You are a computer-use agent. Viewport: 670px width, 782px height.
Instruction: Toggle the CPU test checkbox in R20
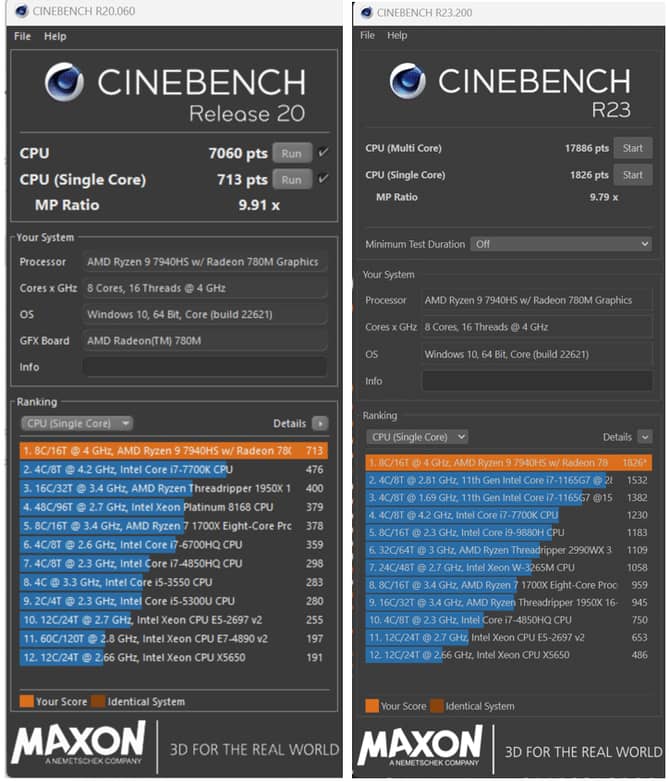(x=323, y=152)
